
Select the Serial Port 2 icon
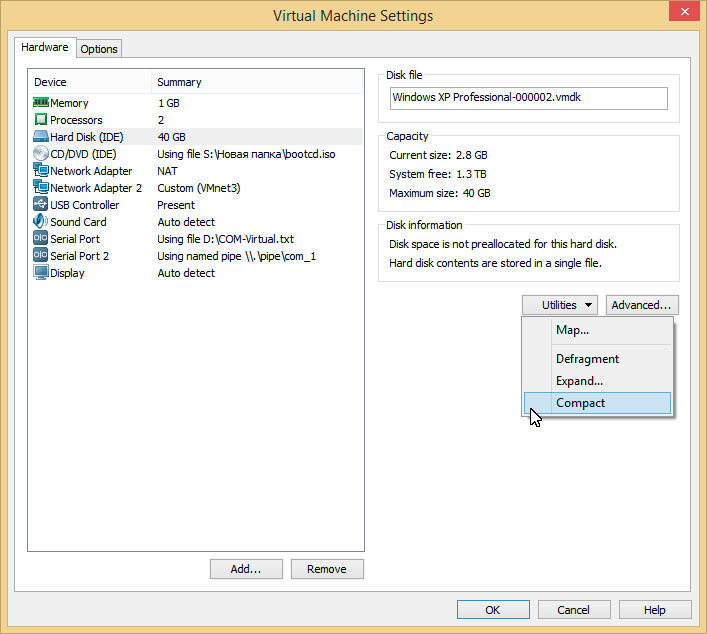point(41,256)
